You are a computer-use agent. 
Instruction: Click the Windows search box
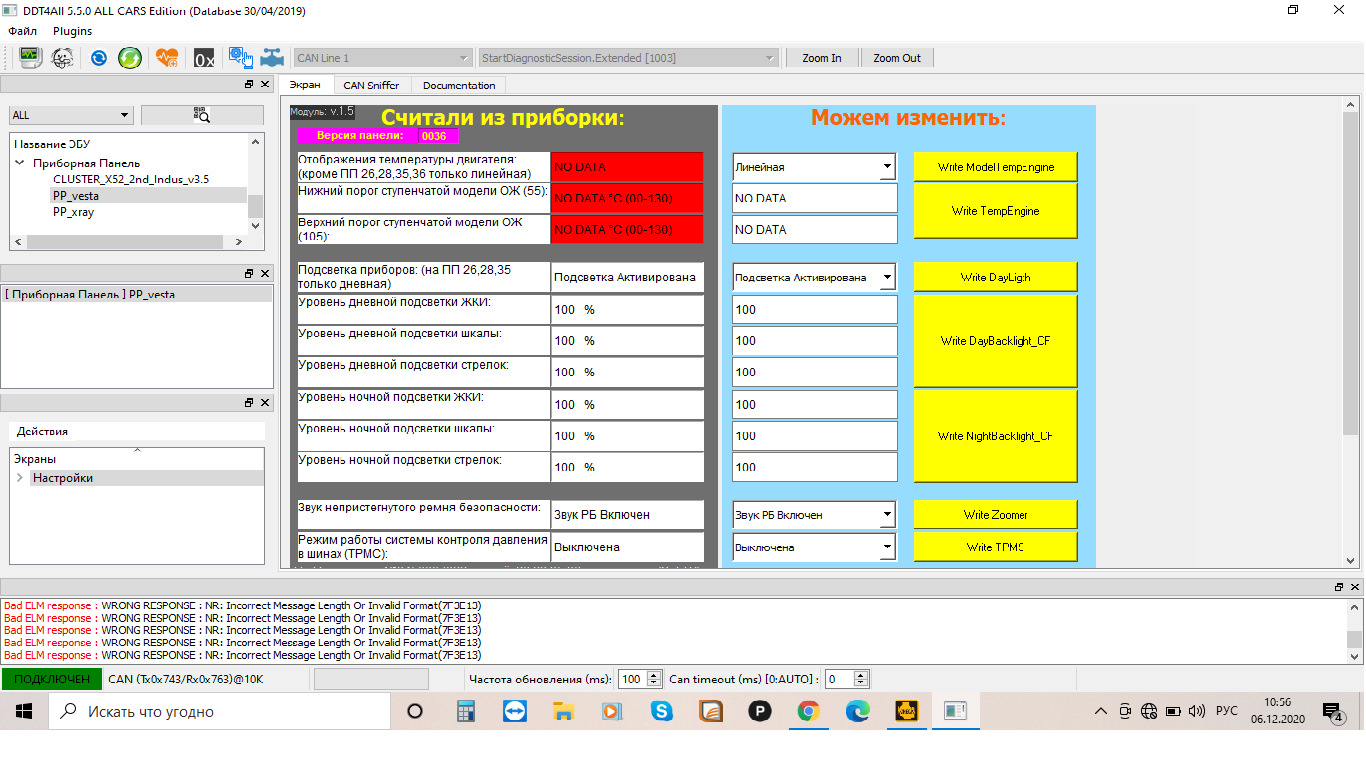220,712
